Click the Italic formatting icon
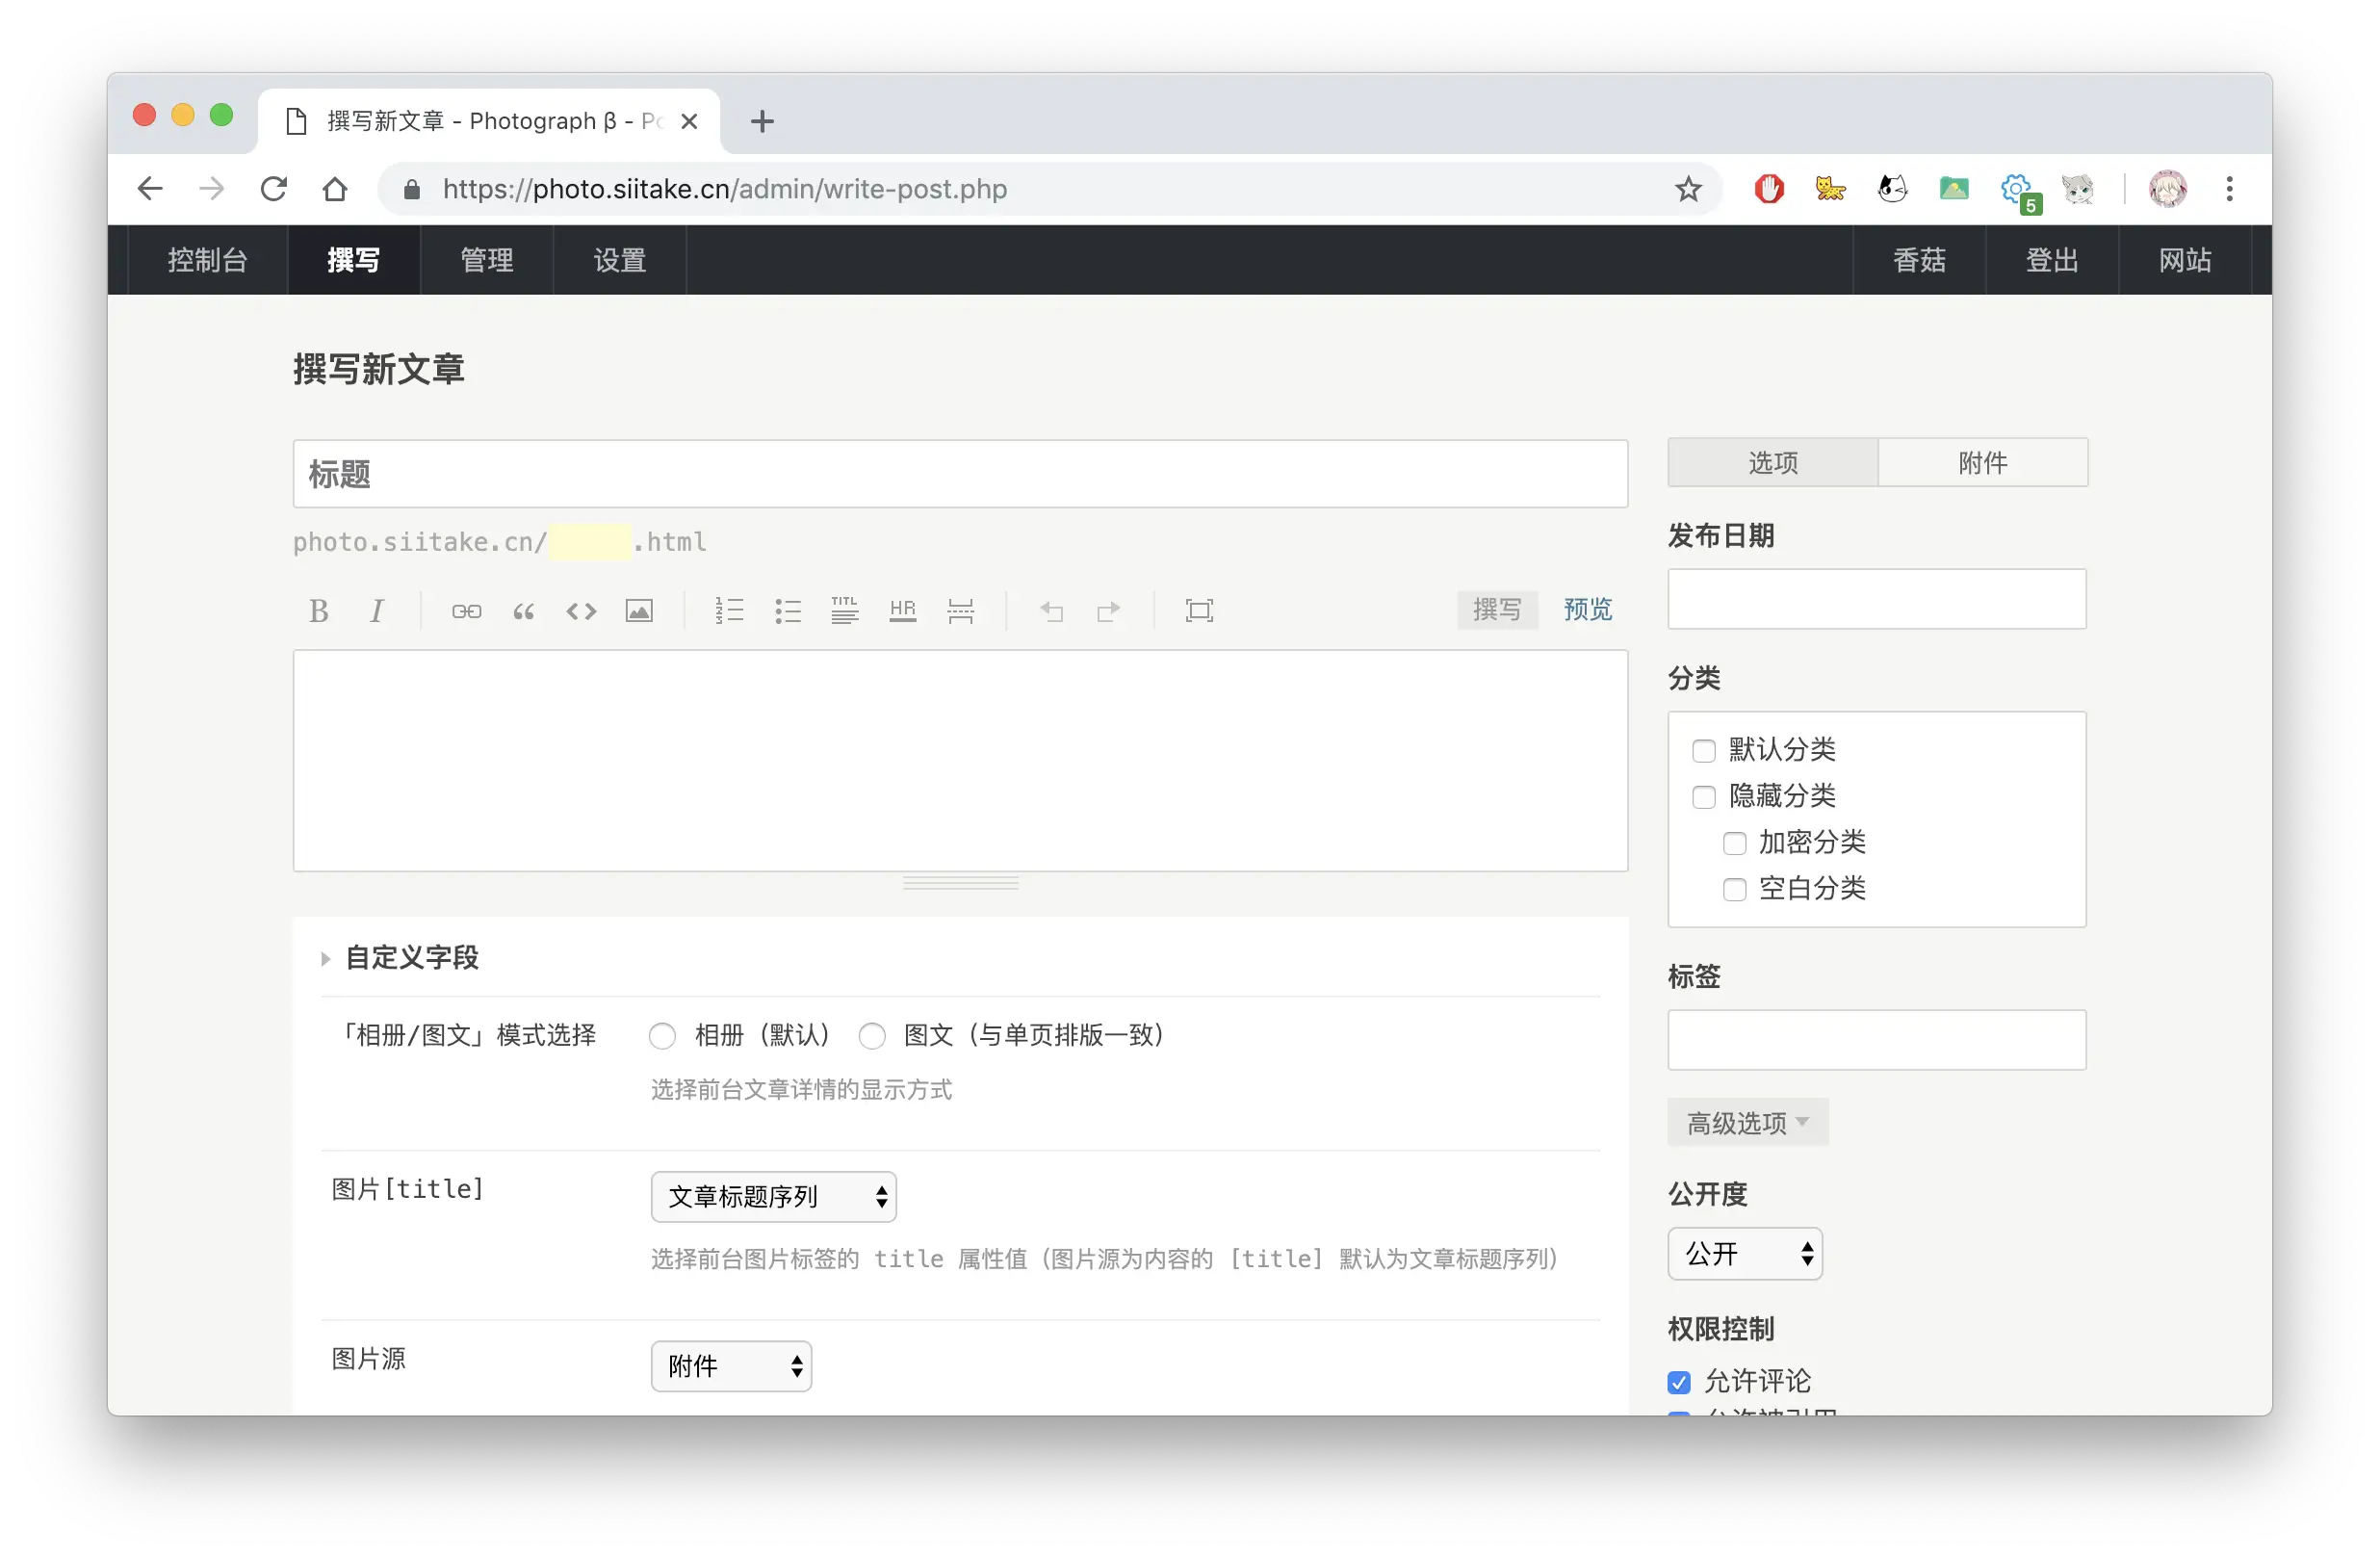Viewport: 2380px width, 1558px height. pos(377,610)
